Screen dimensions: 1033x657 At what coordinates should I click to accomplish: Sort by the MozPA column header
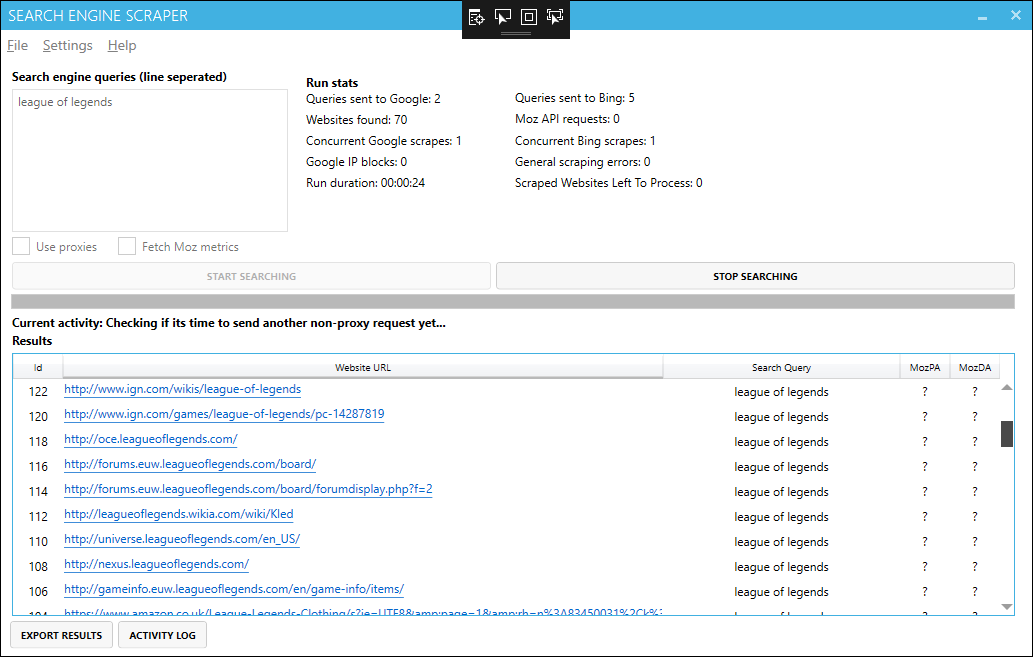(925, 368)
